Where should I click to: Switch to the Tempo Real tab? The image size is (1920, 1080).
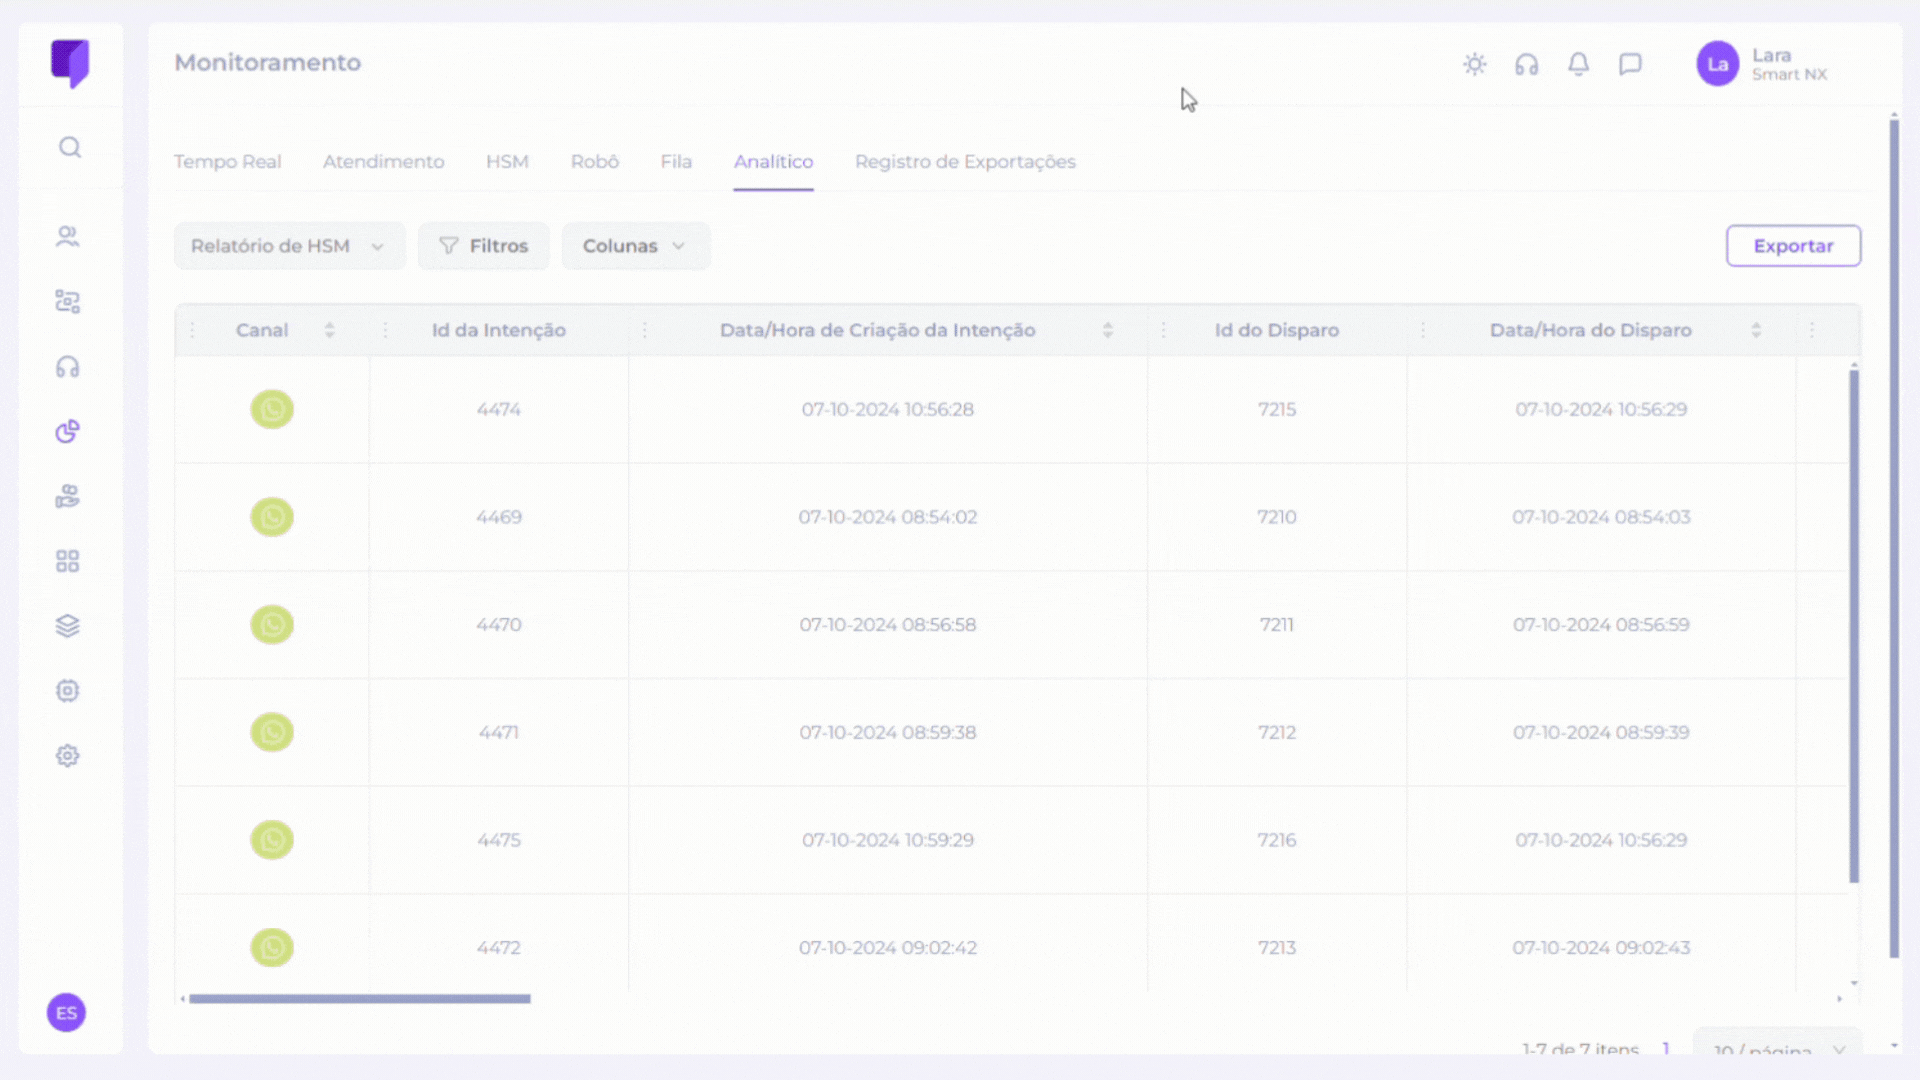click(x=227, y=162)
